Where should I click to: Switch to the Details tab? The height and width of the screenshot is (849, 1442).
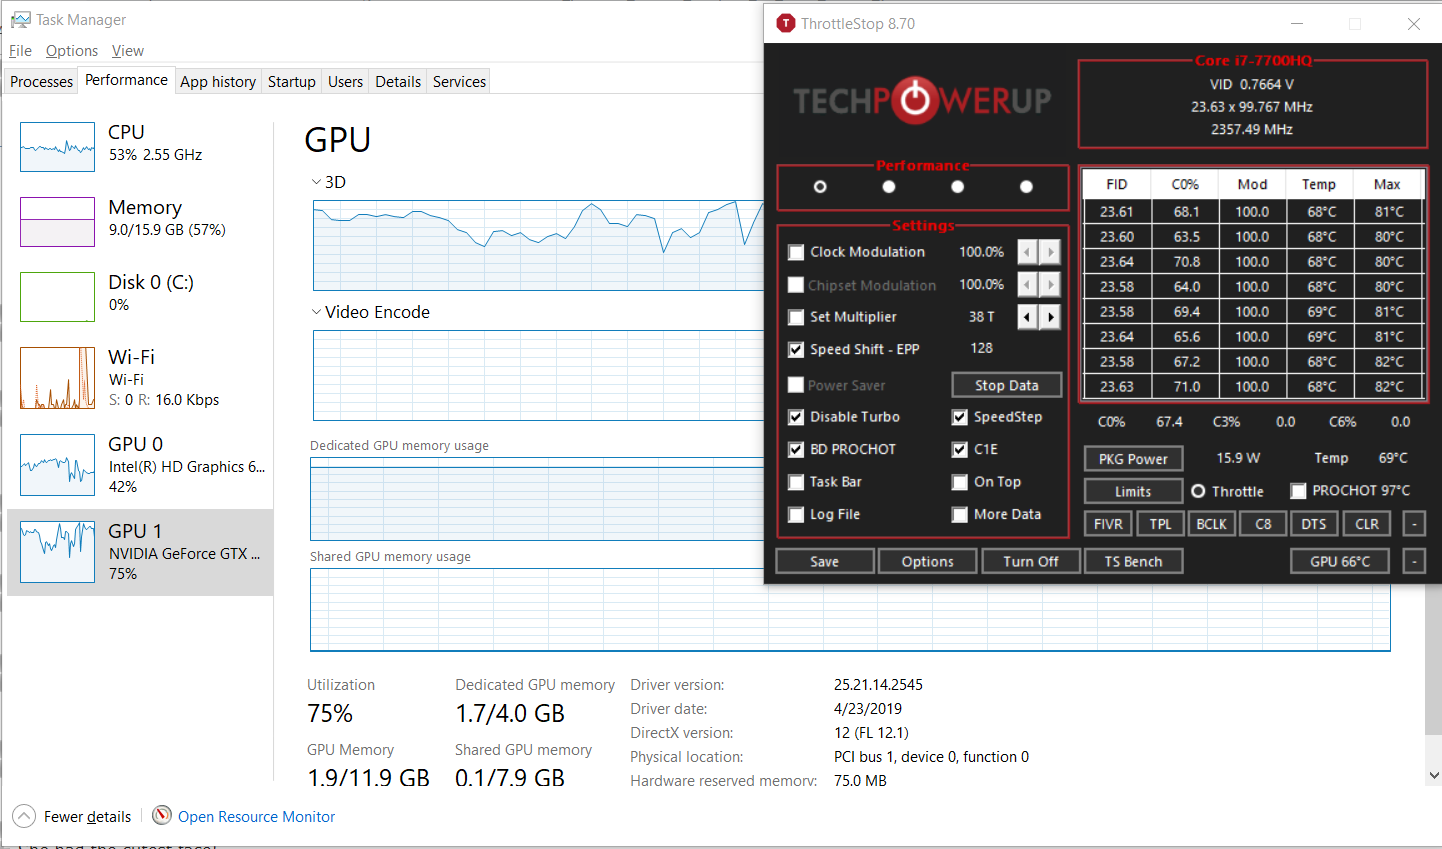tap(398, 82)
